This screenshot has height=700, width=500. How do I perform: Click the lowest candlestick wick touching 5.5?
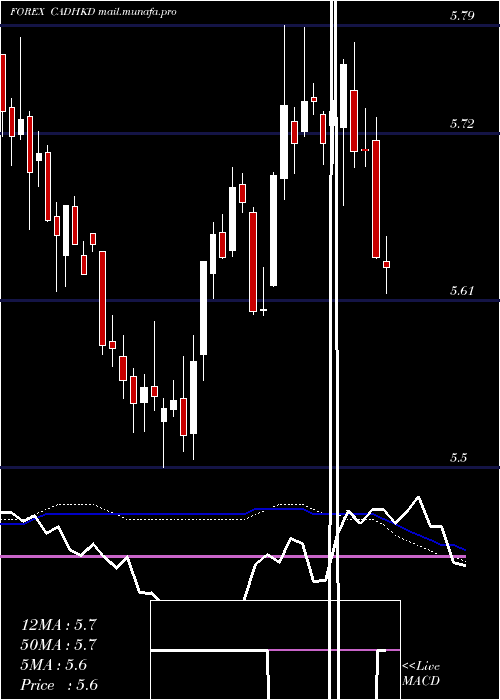point(164,433)
